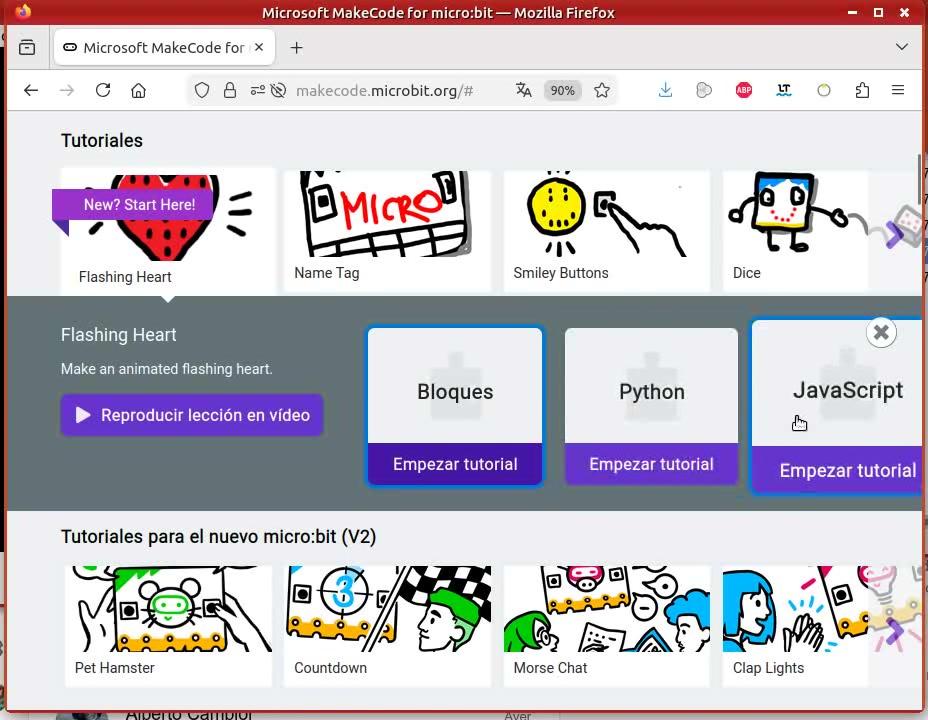
Task: Click the blocked autoplay icon
Action: tap(278, 90)
